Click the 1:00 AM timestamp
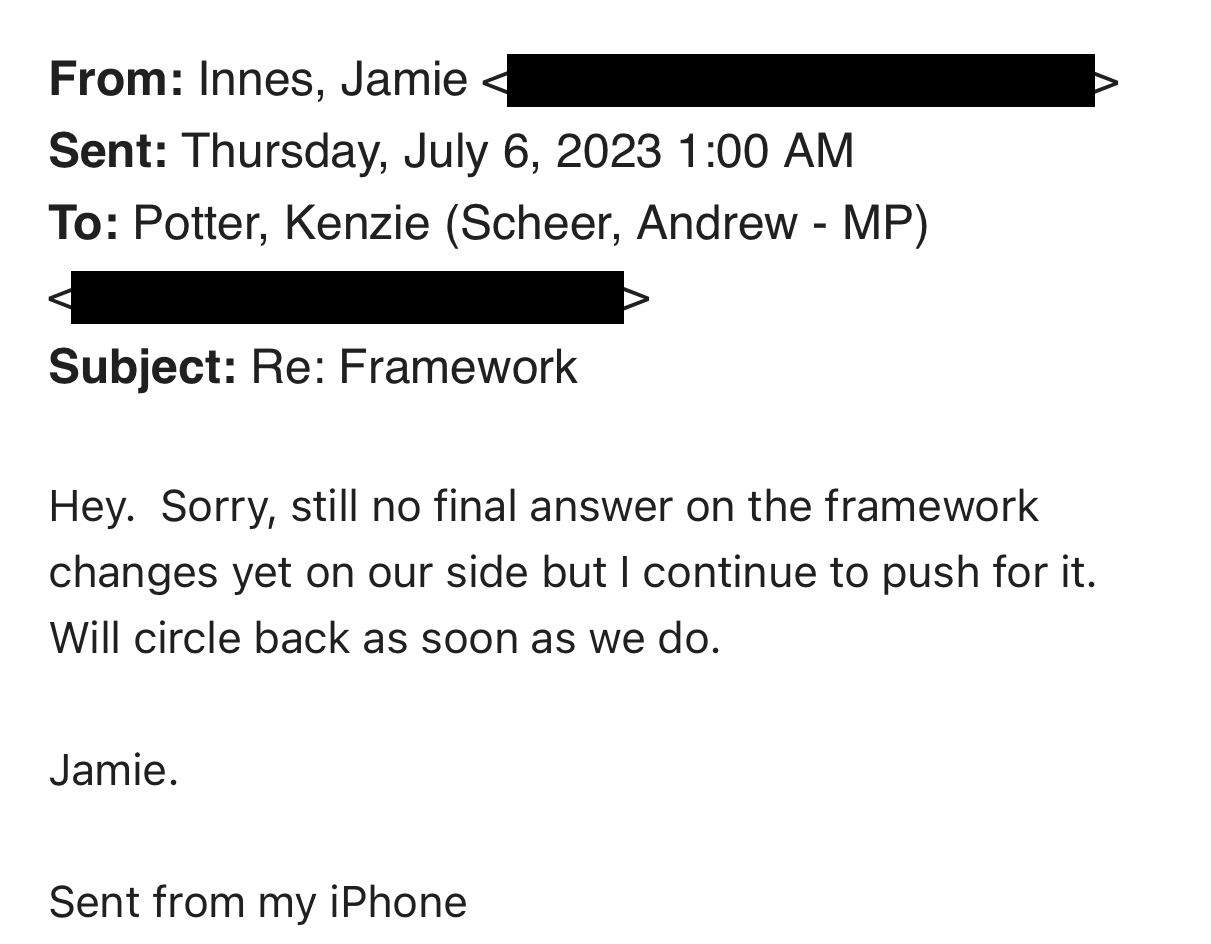Image resolution: width=1211 pixels, height=944 pixels. click(x=765, y=151)
